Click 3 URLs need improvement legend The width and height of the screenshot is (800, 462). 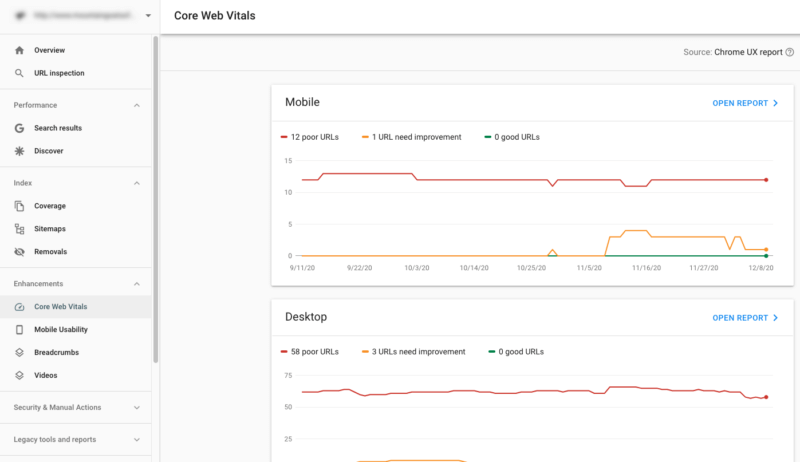point(414,352)
